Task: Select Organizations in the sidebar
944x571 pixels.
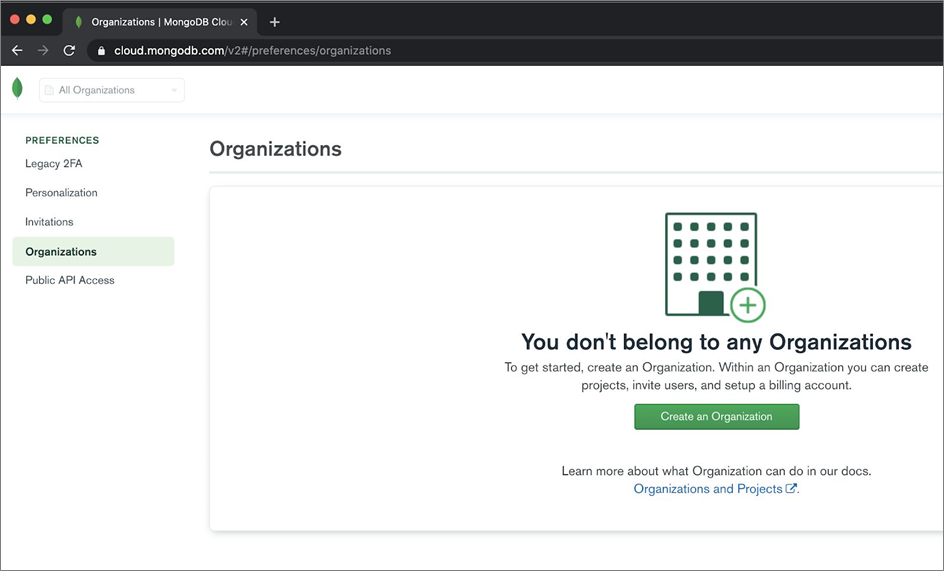Action: click(93, 251)
